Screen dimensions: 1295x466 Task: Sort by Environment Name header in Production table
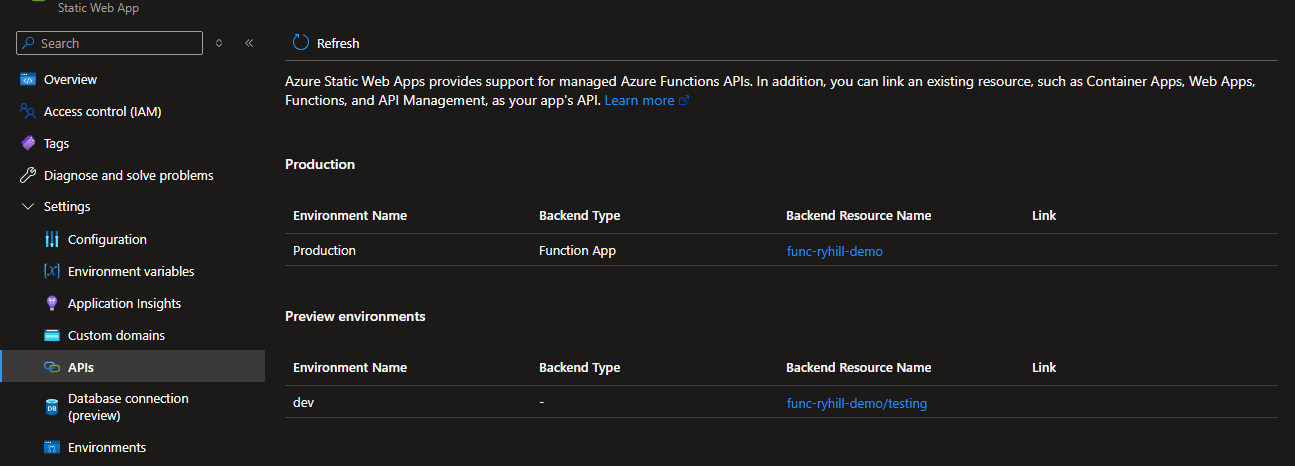(x=349, y=216)
